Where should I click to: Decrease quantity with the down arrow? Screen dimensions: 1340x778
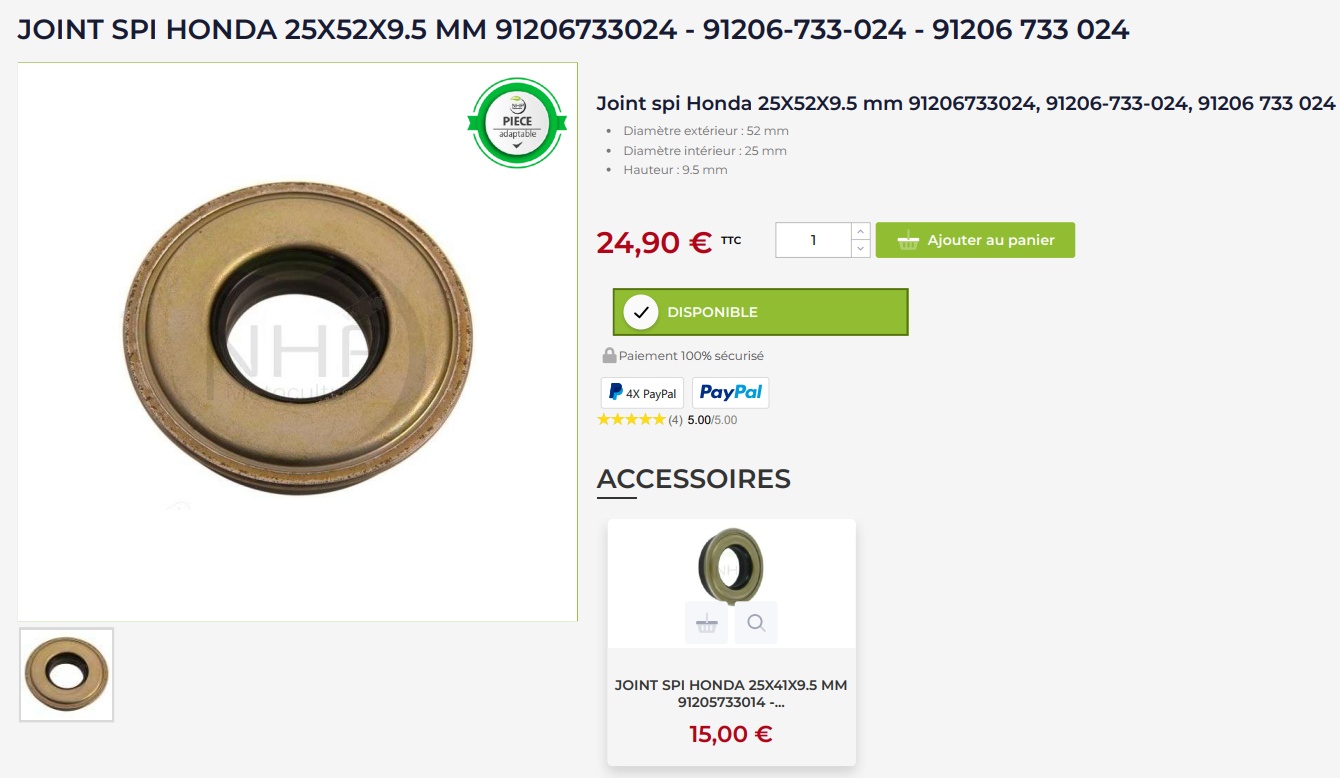[861, 249]
